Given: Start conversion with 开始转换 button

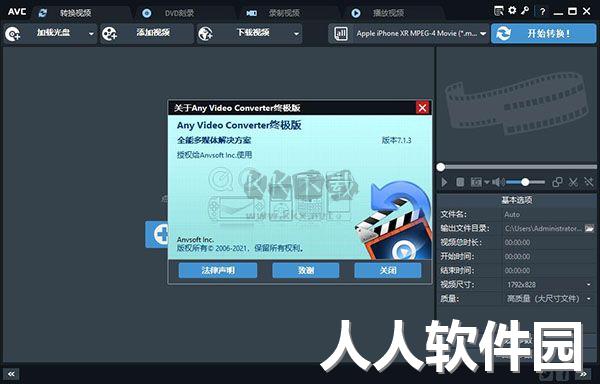Looking at the screenshot, I should point(543,34).
